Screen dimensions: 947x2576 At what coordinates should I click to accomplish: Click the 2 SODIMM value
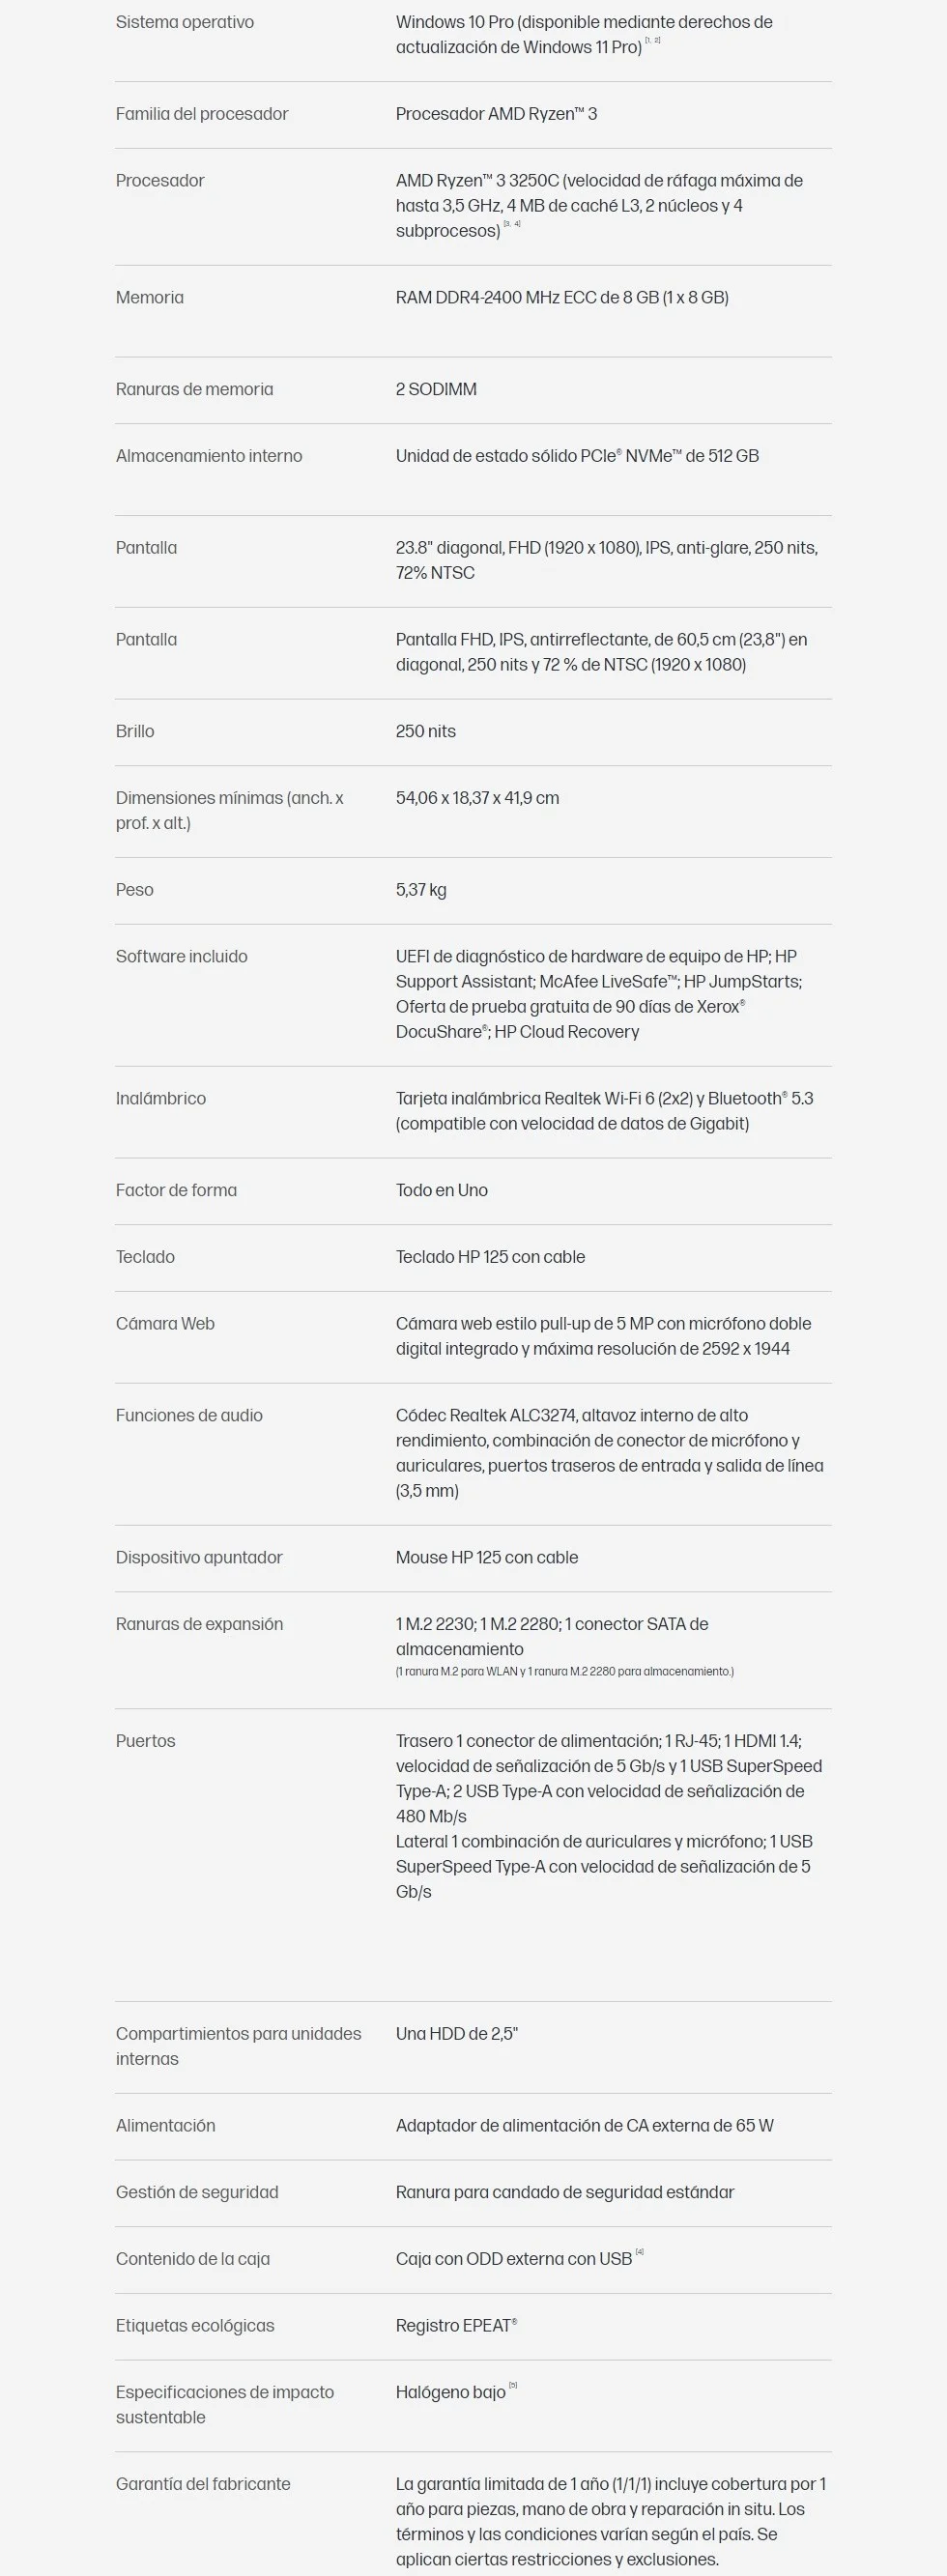(436, 389)
